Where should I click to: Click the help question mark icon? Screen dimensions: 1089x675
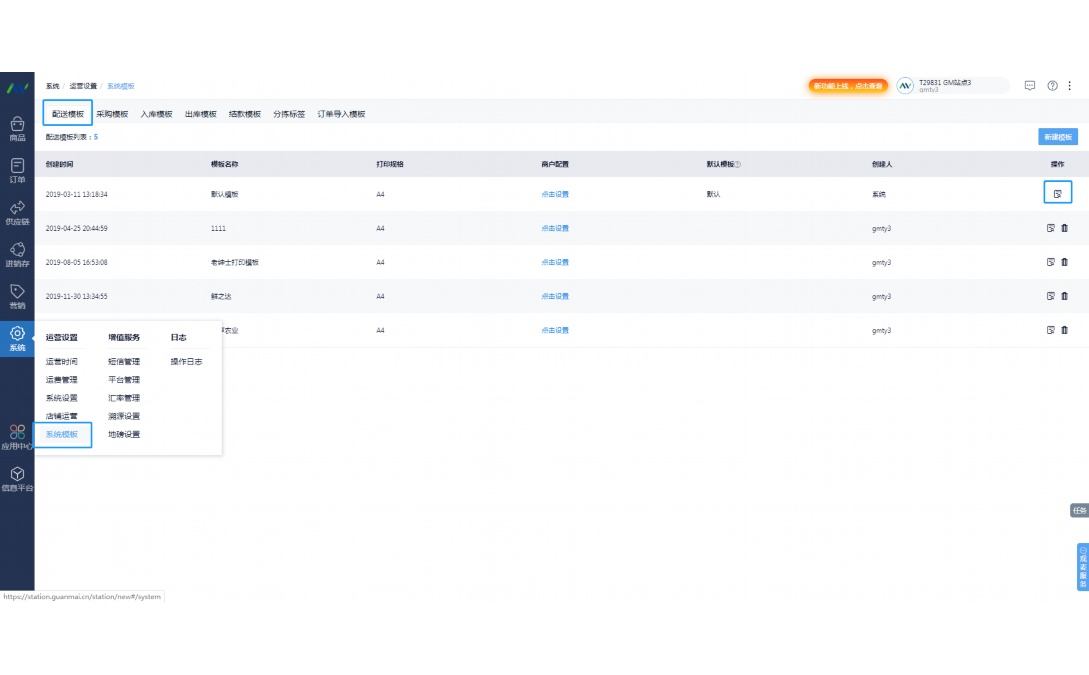click(1052, 86)
